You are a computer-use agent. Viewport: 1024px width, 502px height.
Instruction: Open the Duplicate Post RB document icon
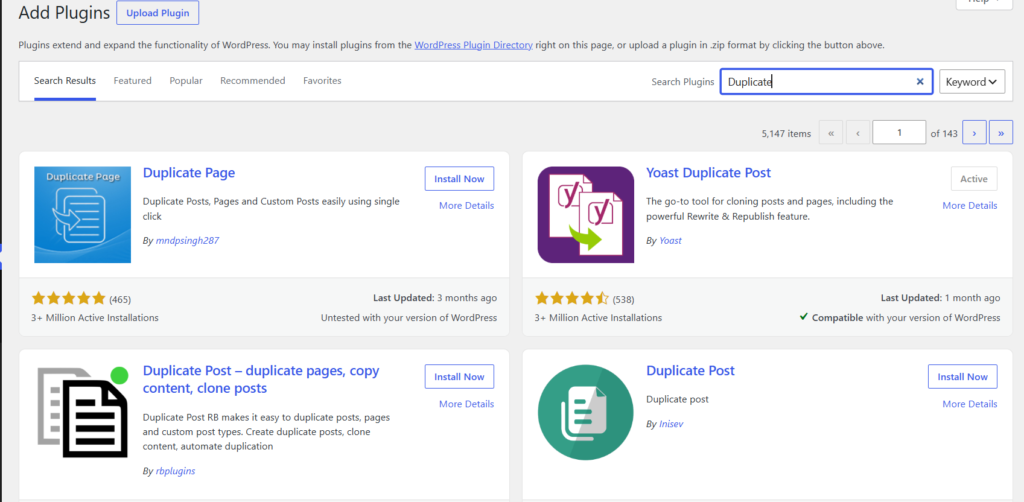(82, 412)
